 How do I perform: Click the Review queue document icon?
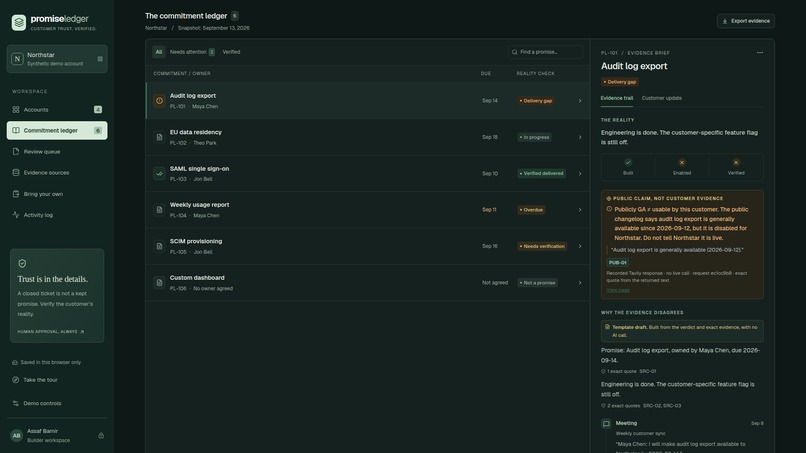16,152
